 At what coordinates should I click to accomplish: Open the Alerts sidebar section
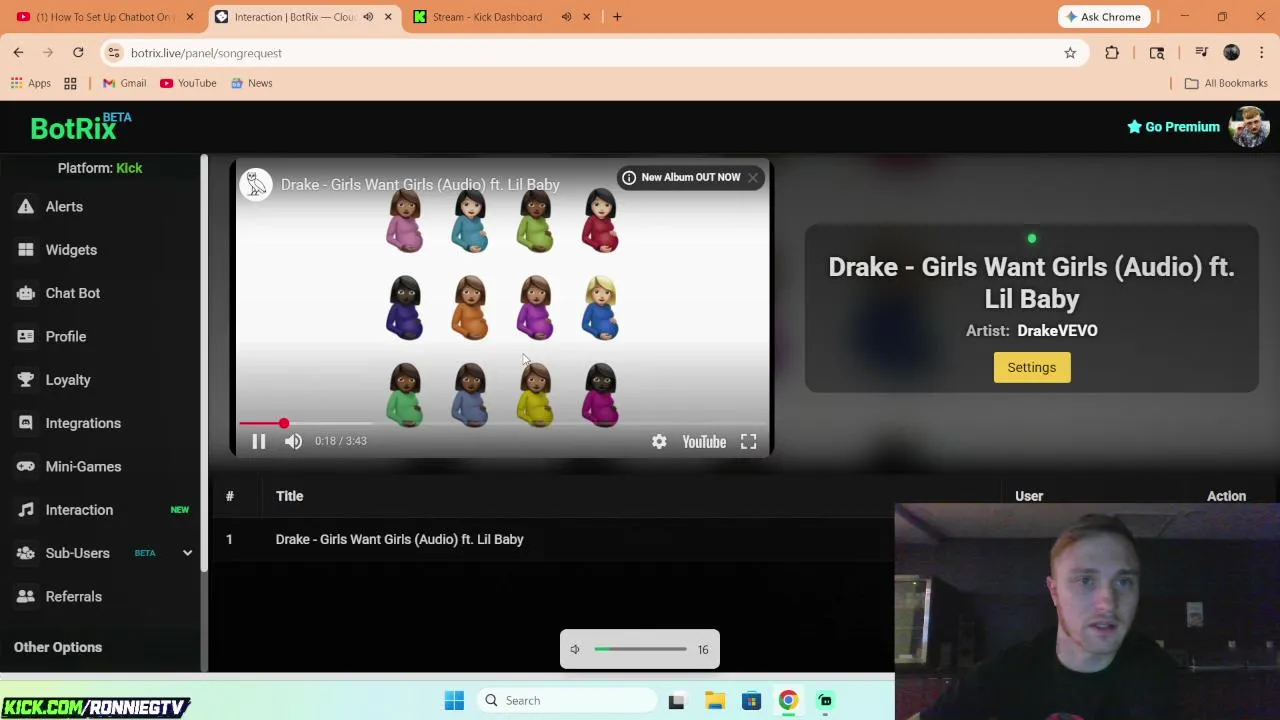(x=64, y=206)
